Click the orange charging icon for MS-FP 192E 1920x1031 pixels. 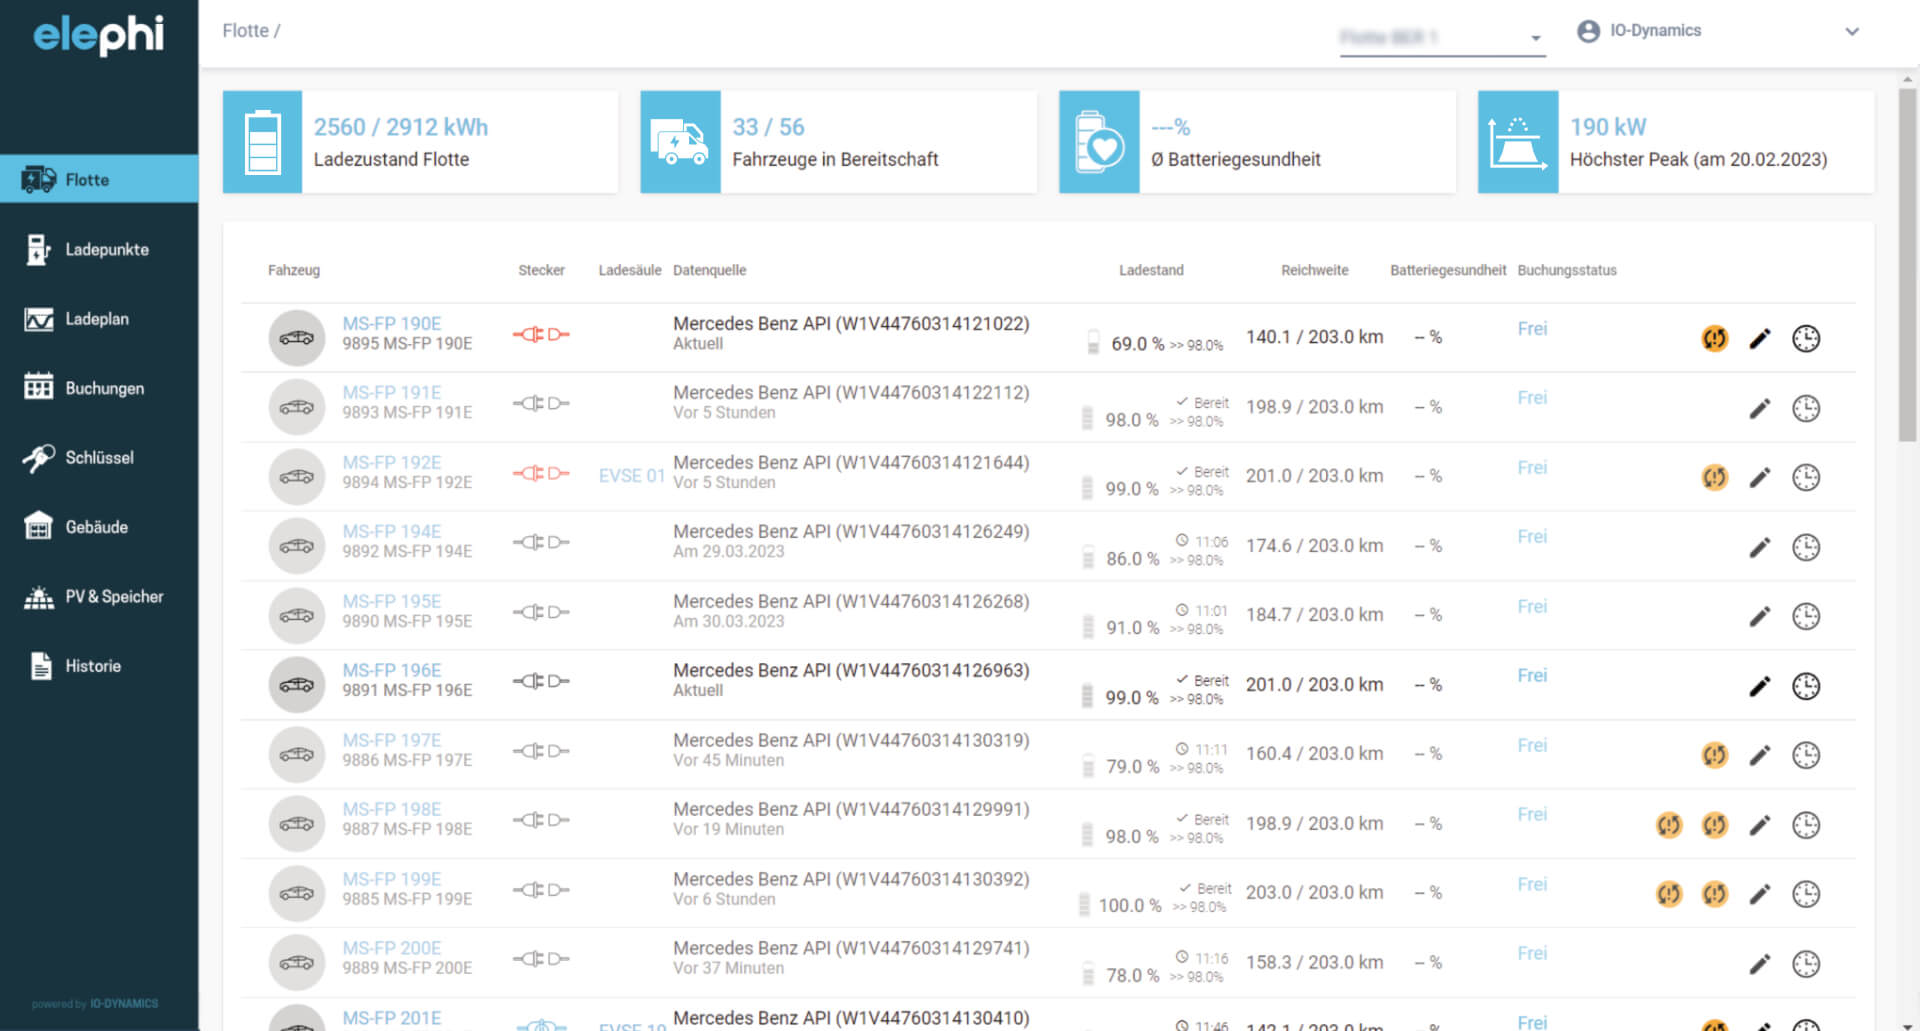point(1714,478)
